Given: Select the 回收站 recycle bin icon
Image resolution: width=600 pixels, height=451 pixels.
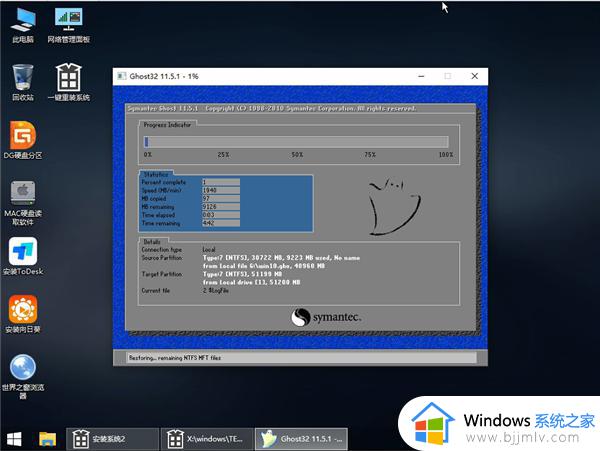Looking at the screenshot, I should click(23, 82).
